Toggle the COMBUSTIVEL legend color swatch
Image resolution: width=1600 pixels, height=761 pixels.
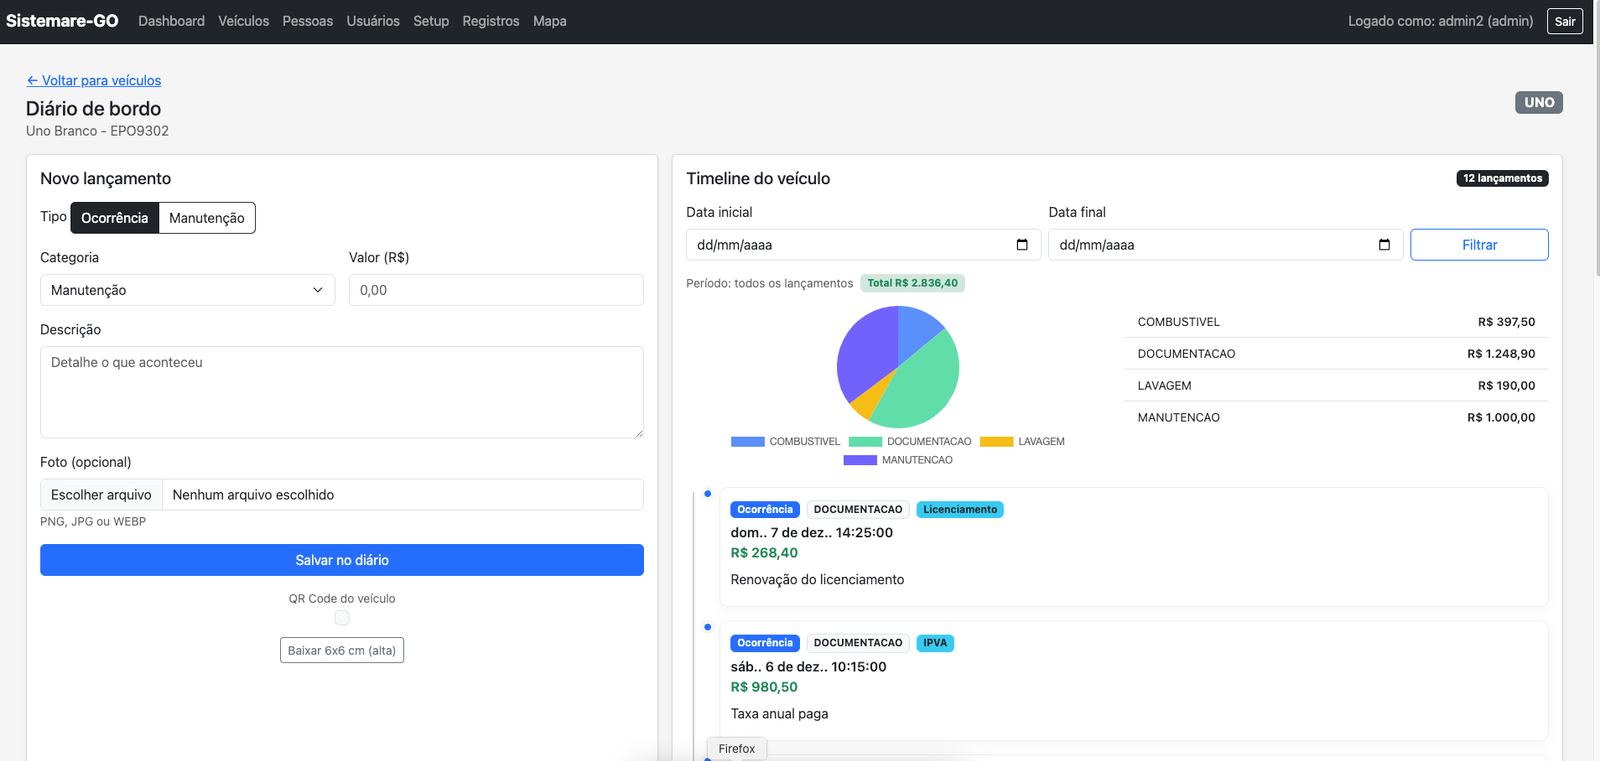[748, 442]
